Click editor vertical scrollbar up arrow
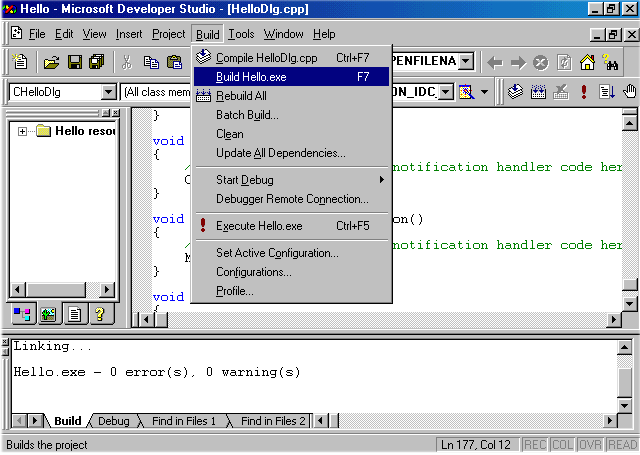Screen dimensions: 640x455 click(629, 123)
